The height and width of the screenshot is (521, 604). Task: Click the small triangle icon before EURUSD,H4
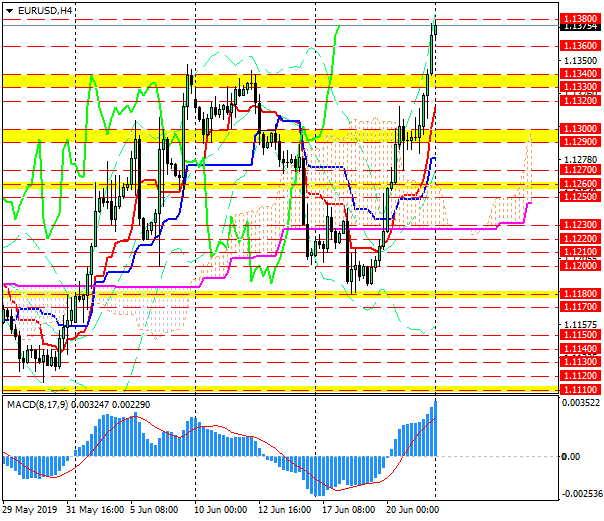pyautogui.click(x=9, y=9)
